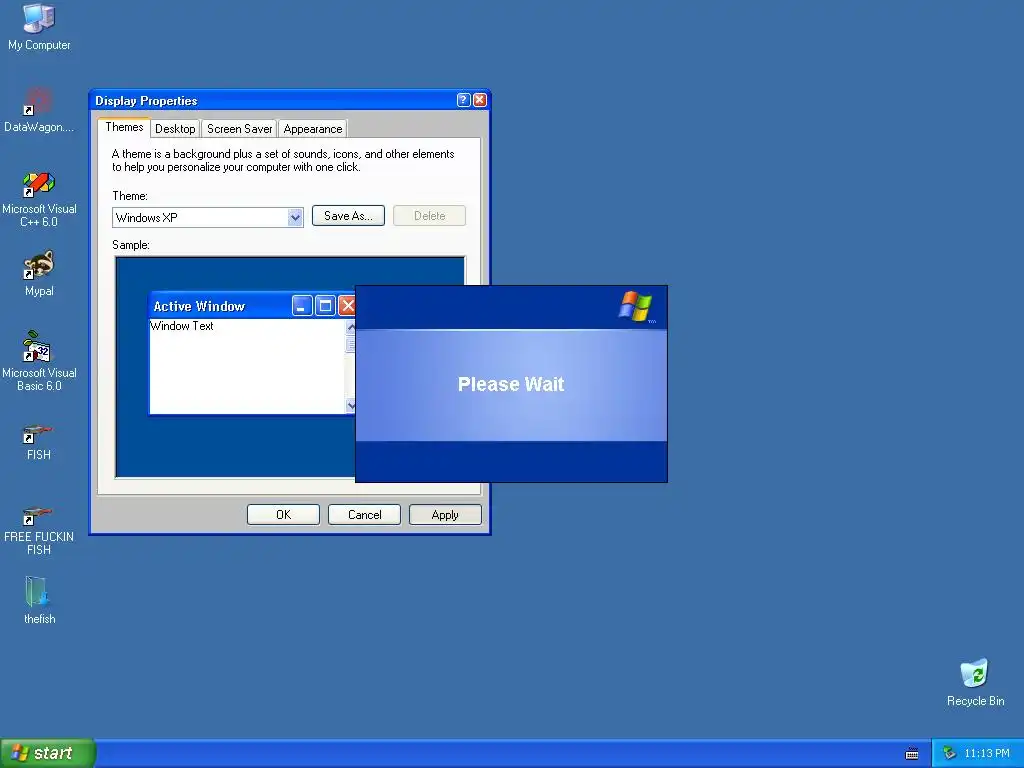This screenshot has width=1024, height=768.
Task: Click the on-screen keyboard tray icon
Action: pos(912,754)
